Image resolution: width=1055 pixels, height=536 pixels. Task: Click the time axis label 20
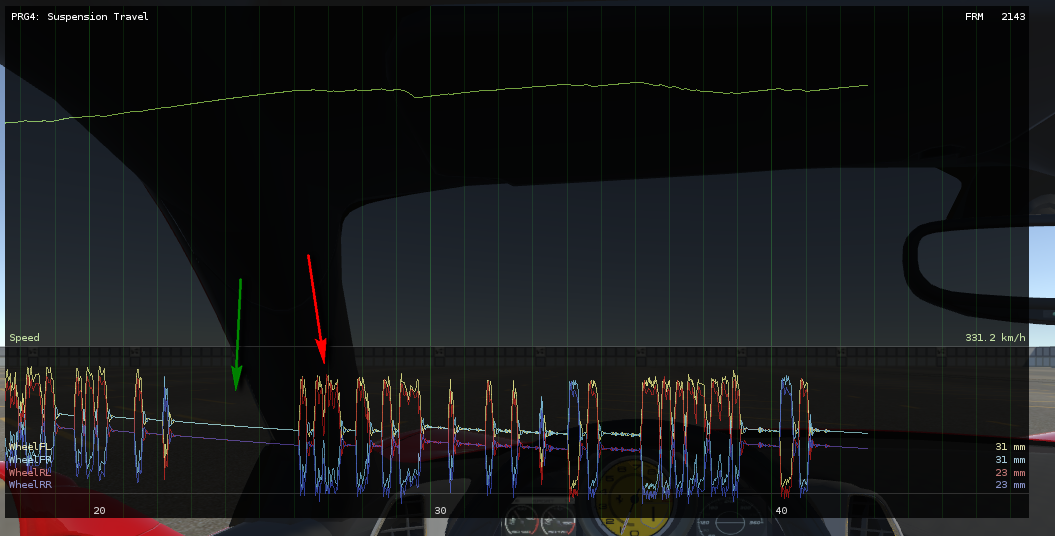pos(100,510)
